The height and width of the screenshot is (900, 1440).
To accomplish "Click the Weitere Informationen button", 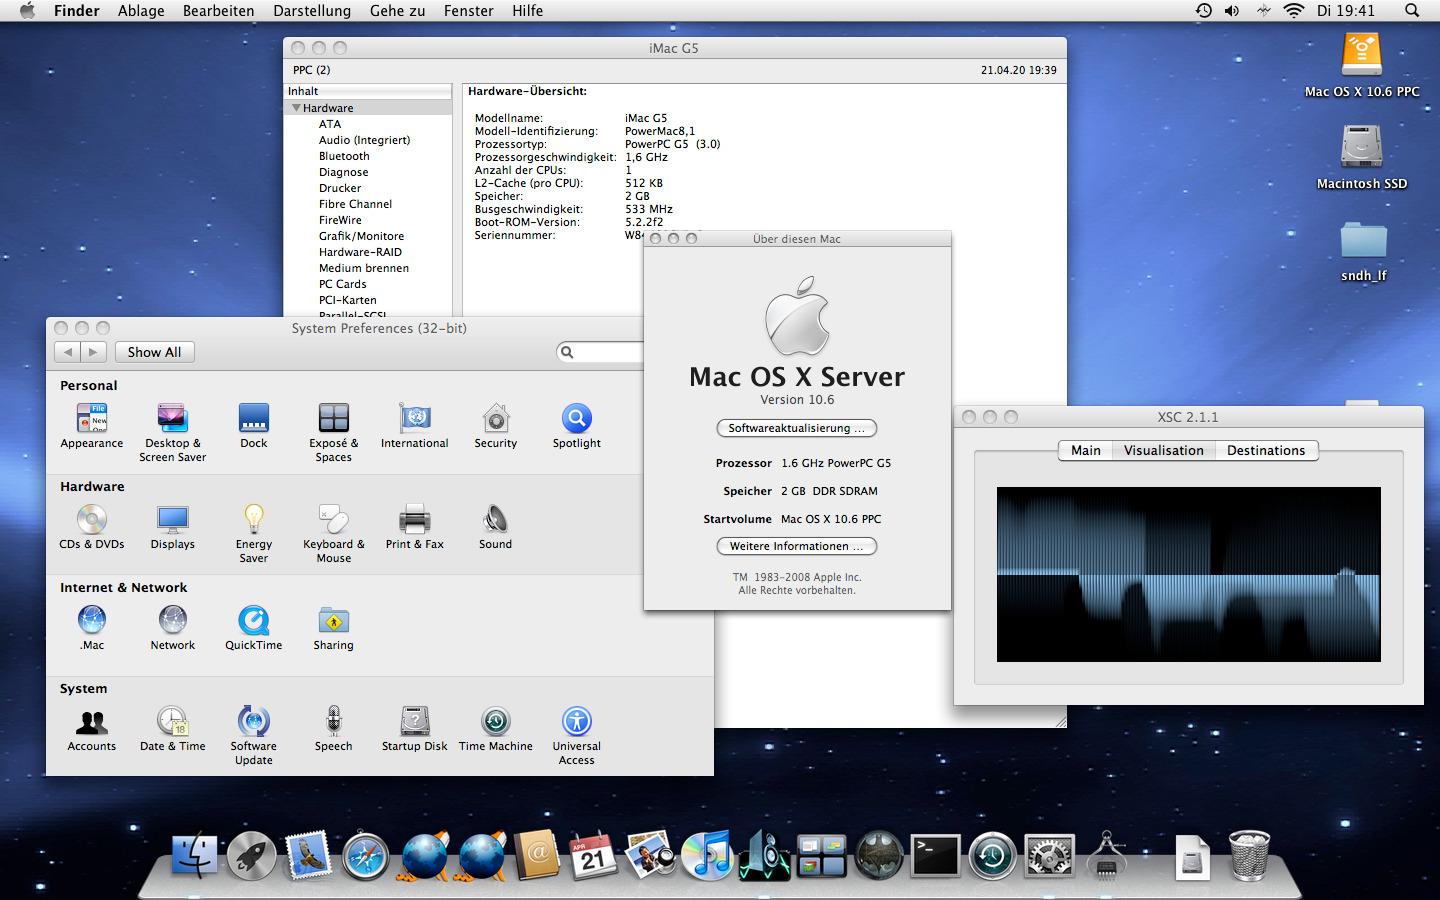I will tap(796, 546).
